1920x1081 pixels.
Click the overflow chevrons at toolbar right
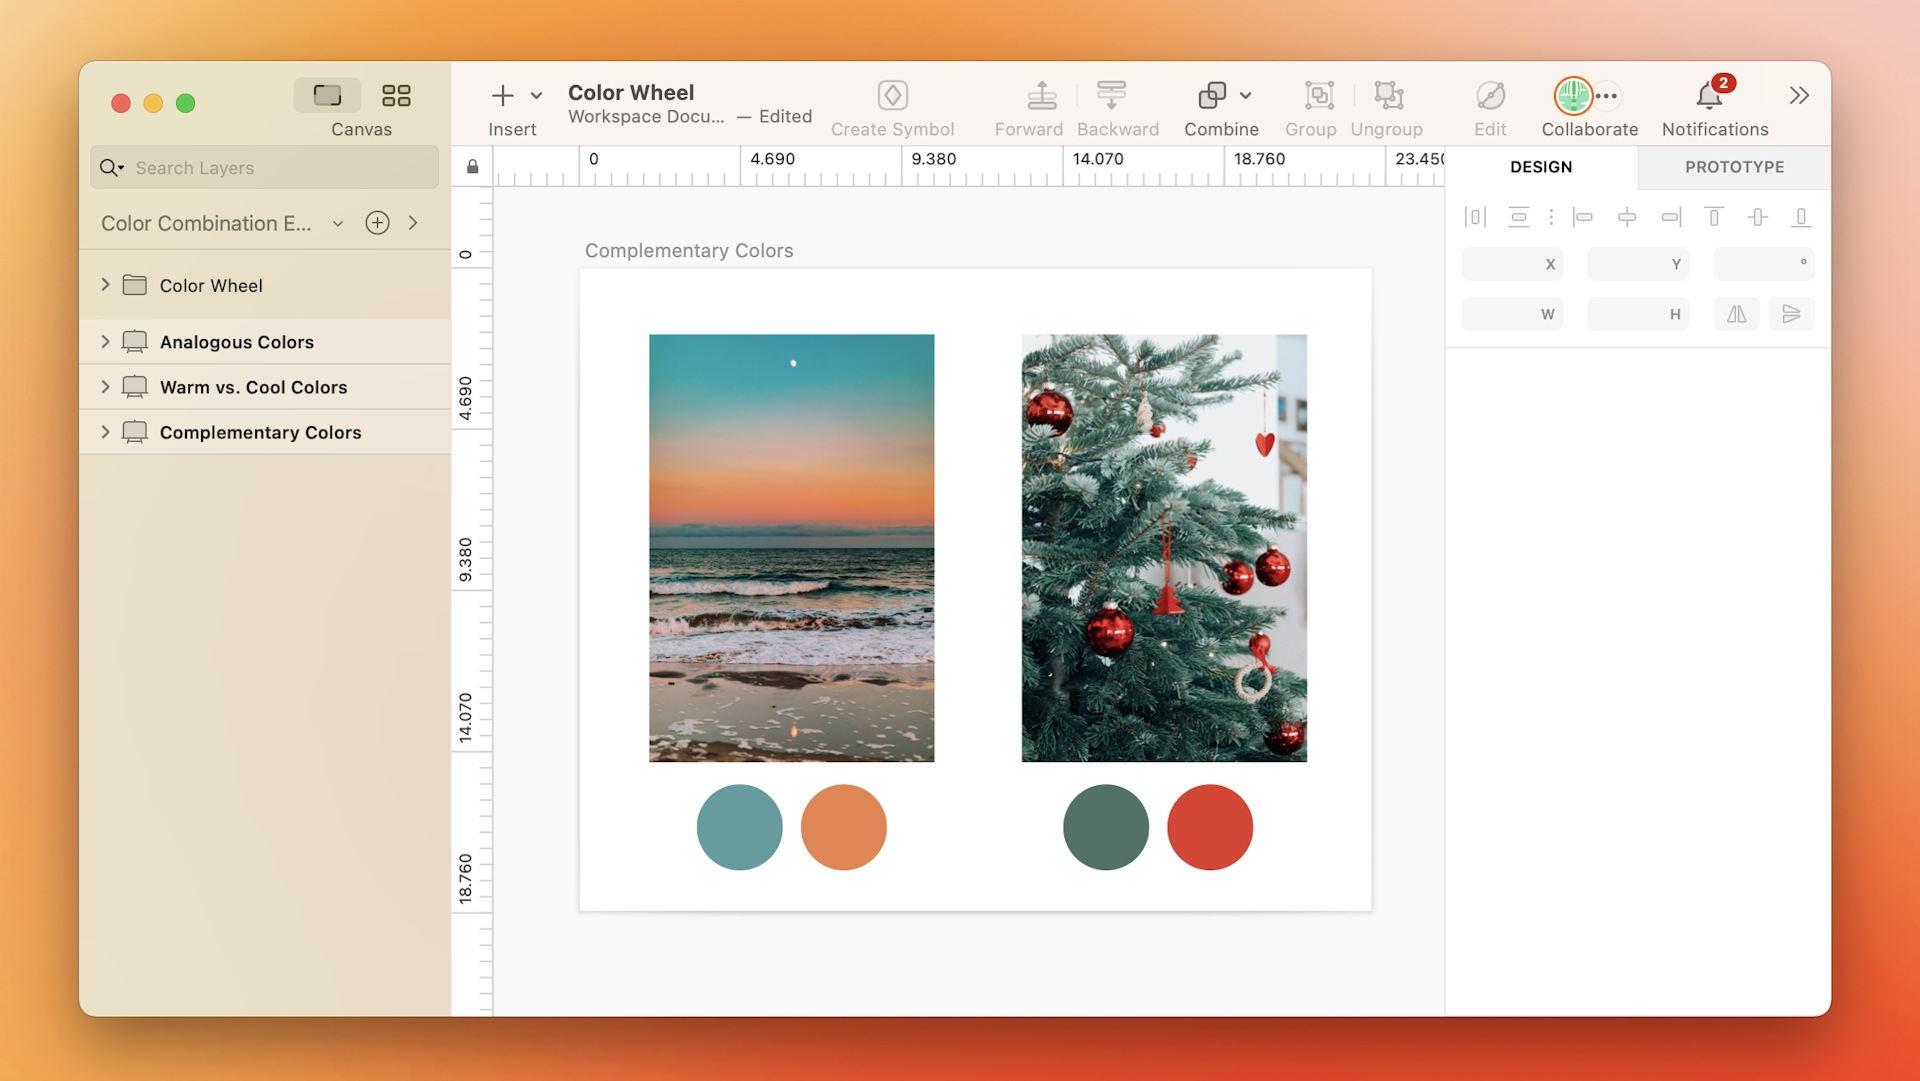tap(1799, 95)
